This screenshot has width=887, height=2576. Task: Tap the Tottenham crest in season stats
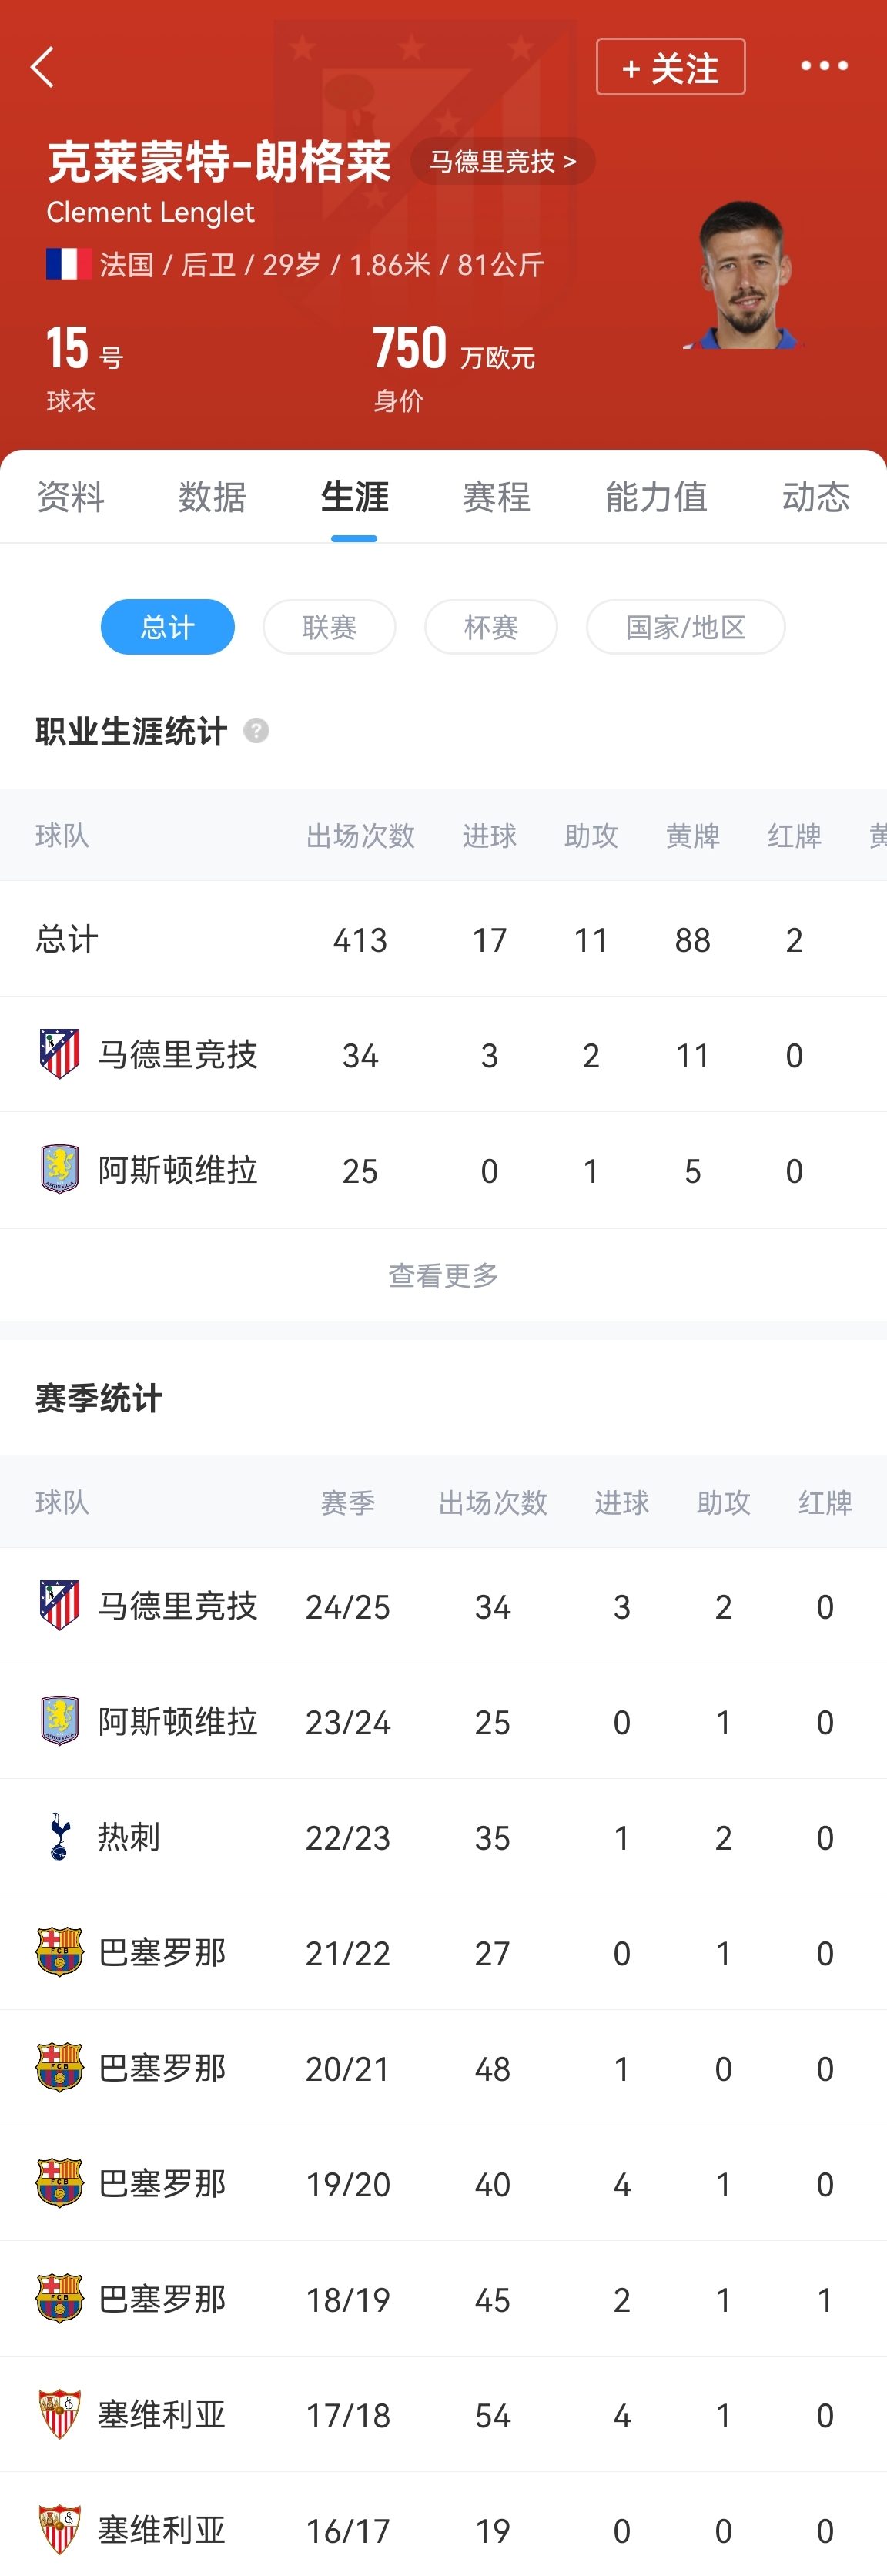click(59, 1836)
